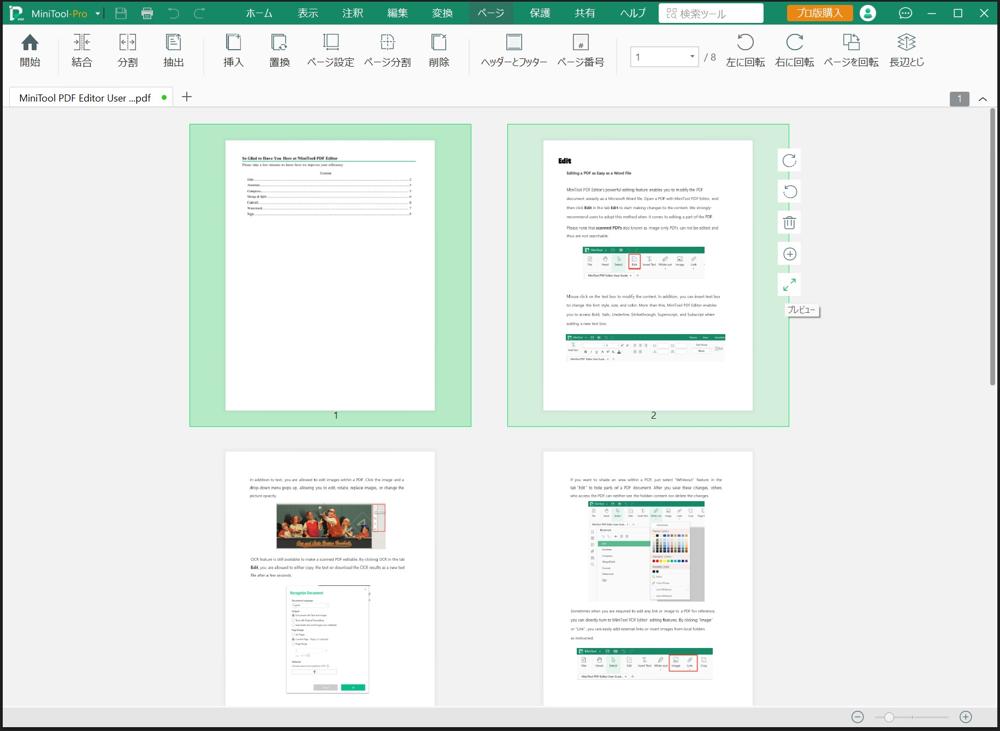
Task: Open the 変換 convert tab
Action: coord(442,13)
